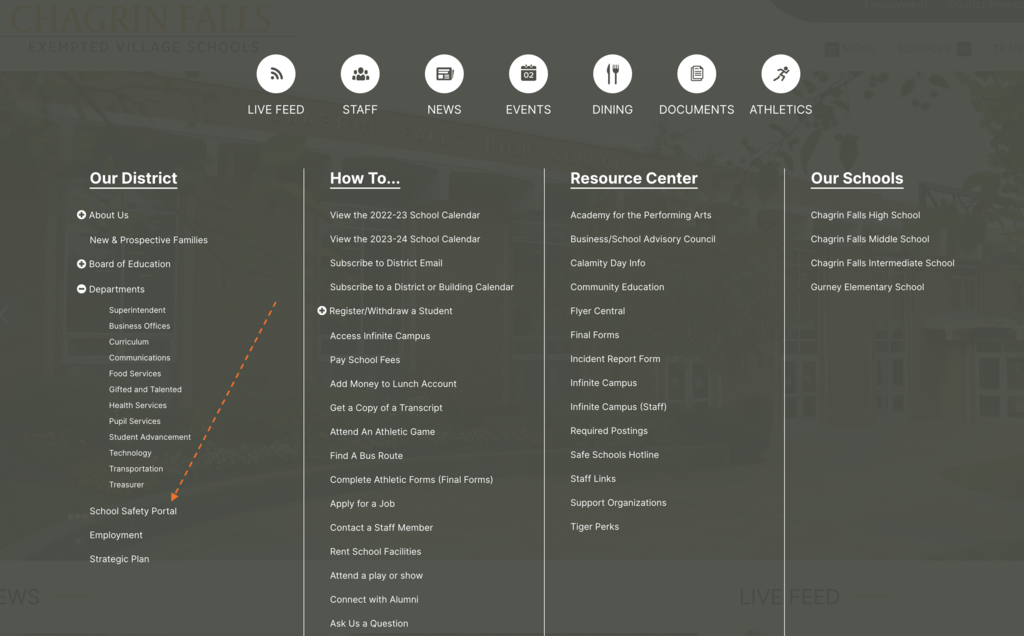Go to Treasurer department

[x=126, y=485]
